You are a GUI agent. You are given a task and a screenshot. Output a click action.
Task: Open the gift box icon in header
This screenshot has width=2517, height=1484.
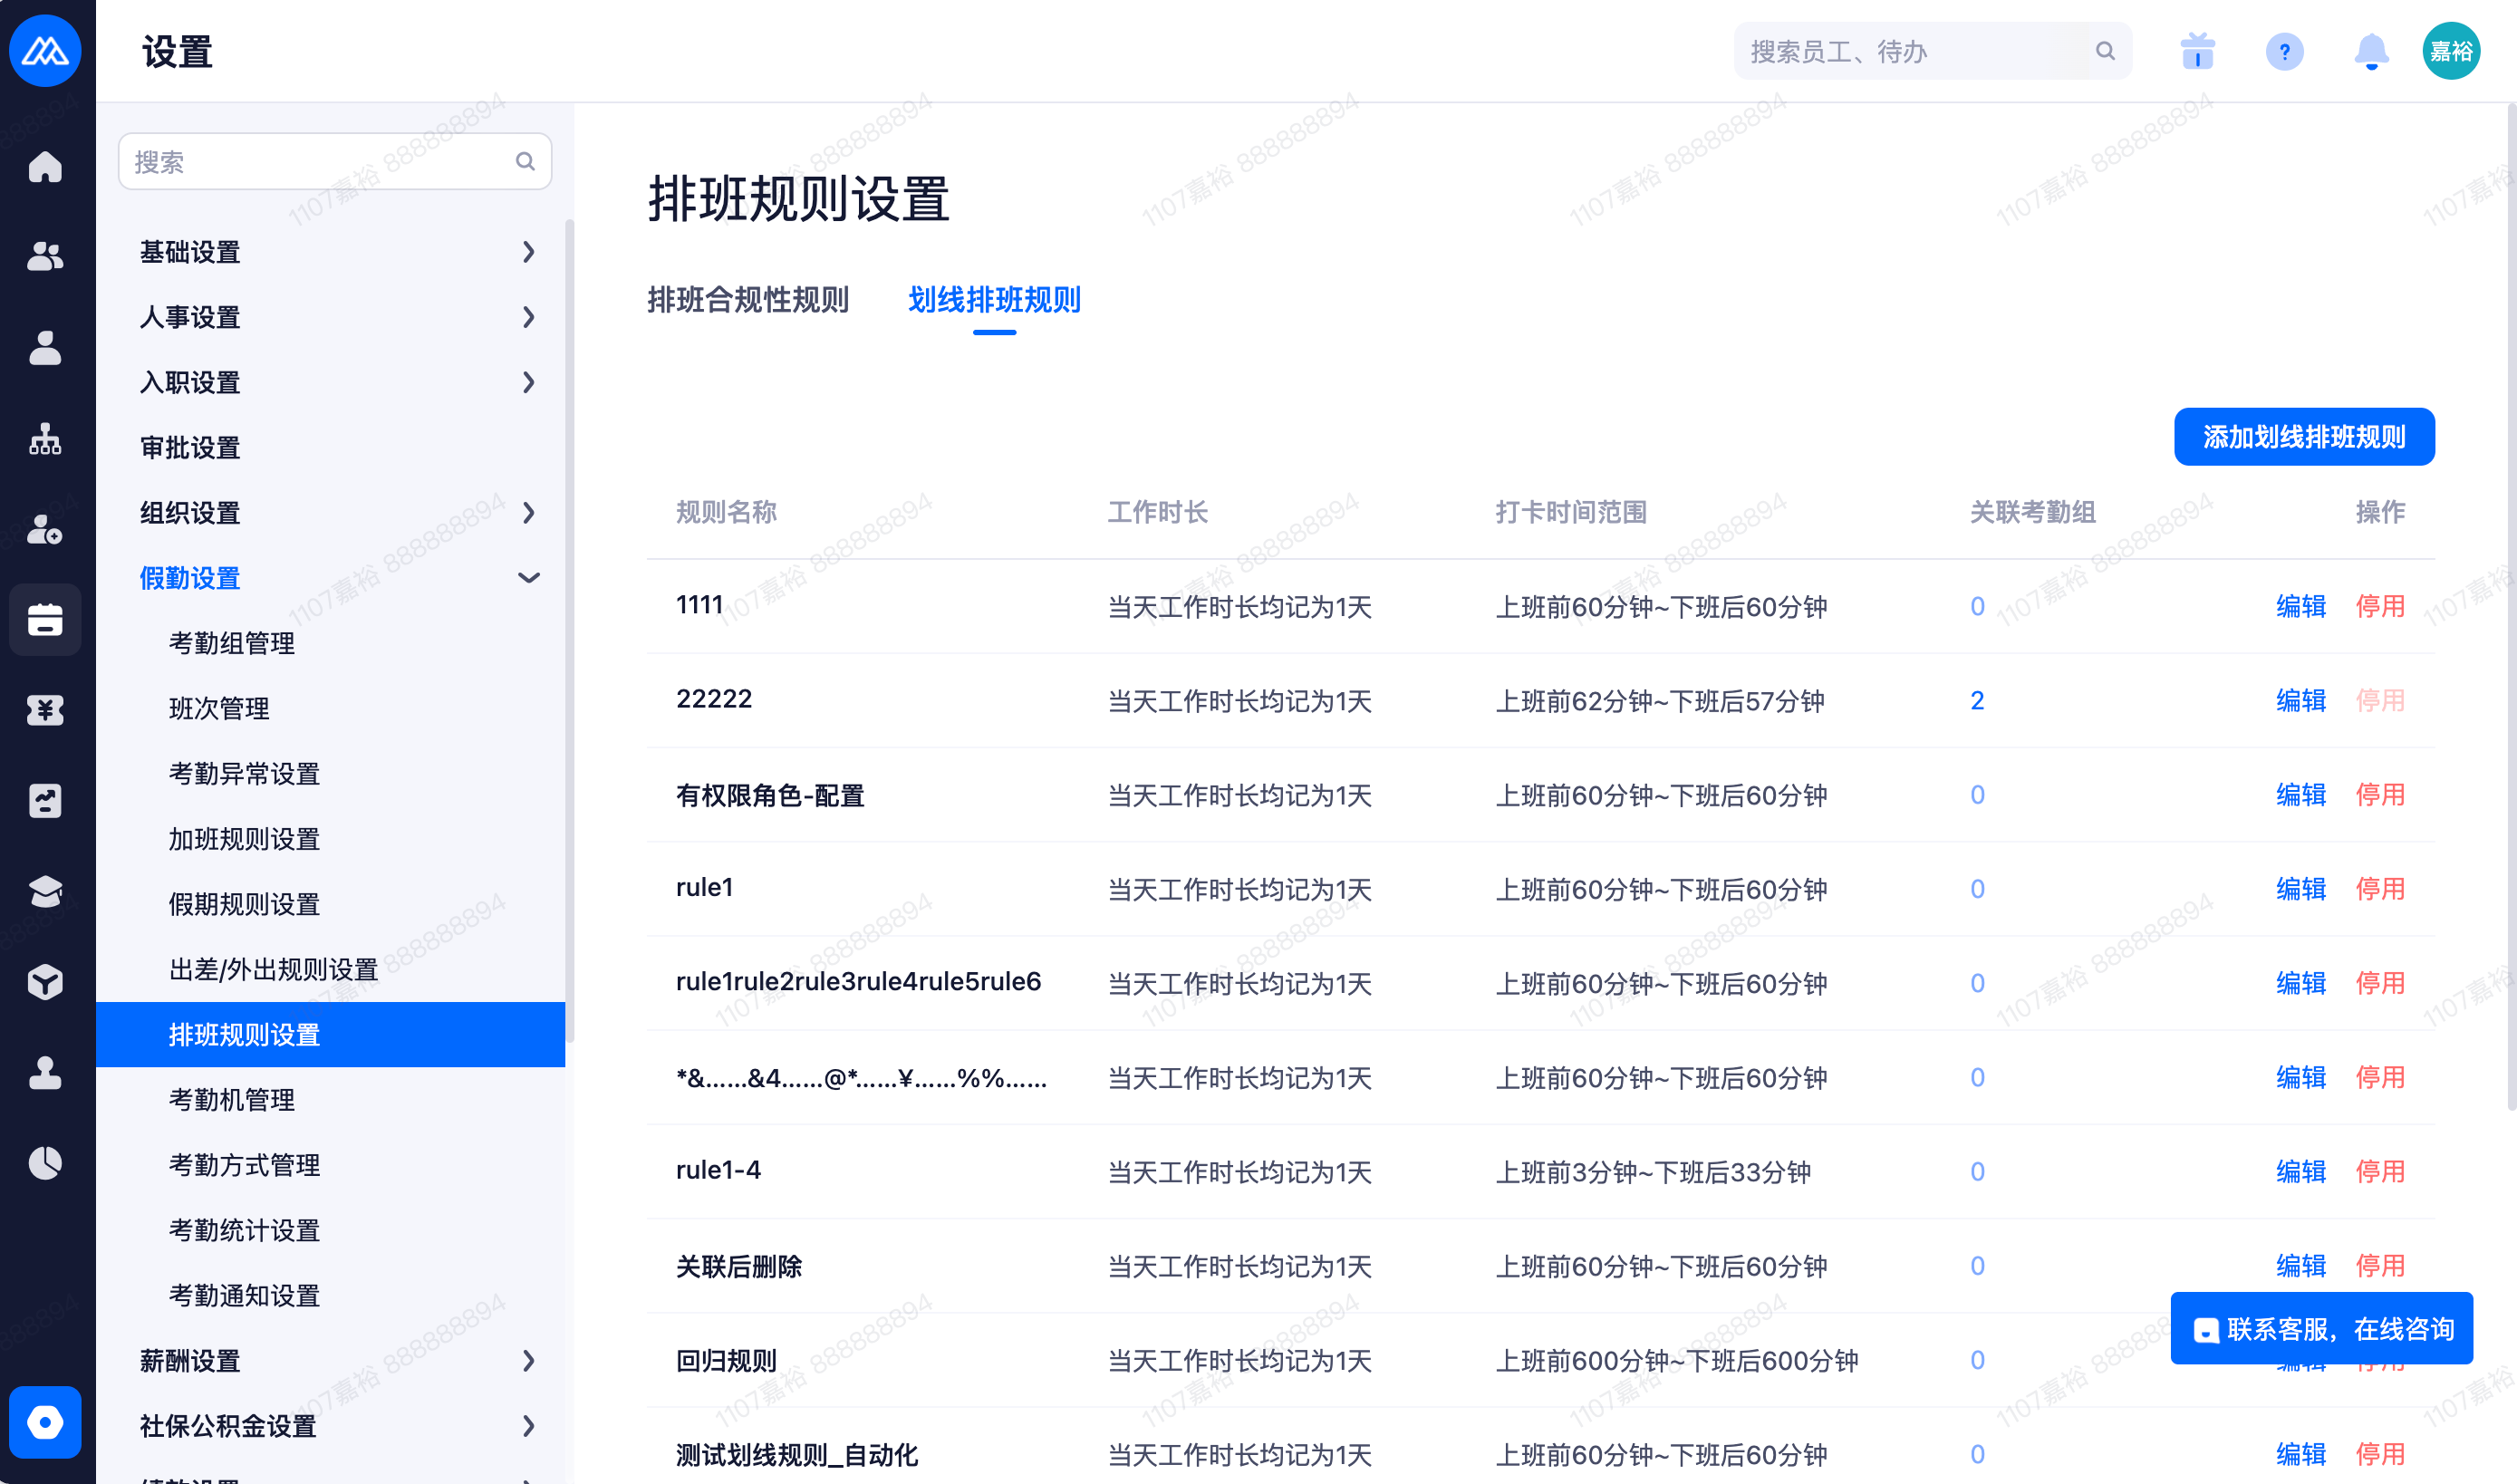point(2197,51)
